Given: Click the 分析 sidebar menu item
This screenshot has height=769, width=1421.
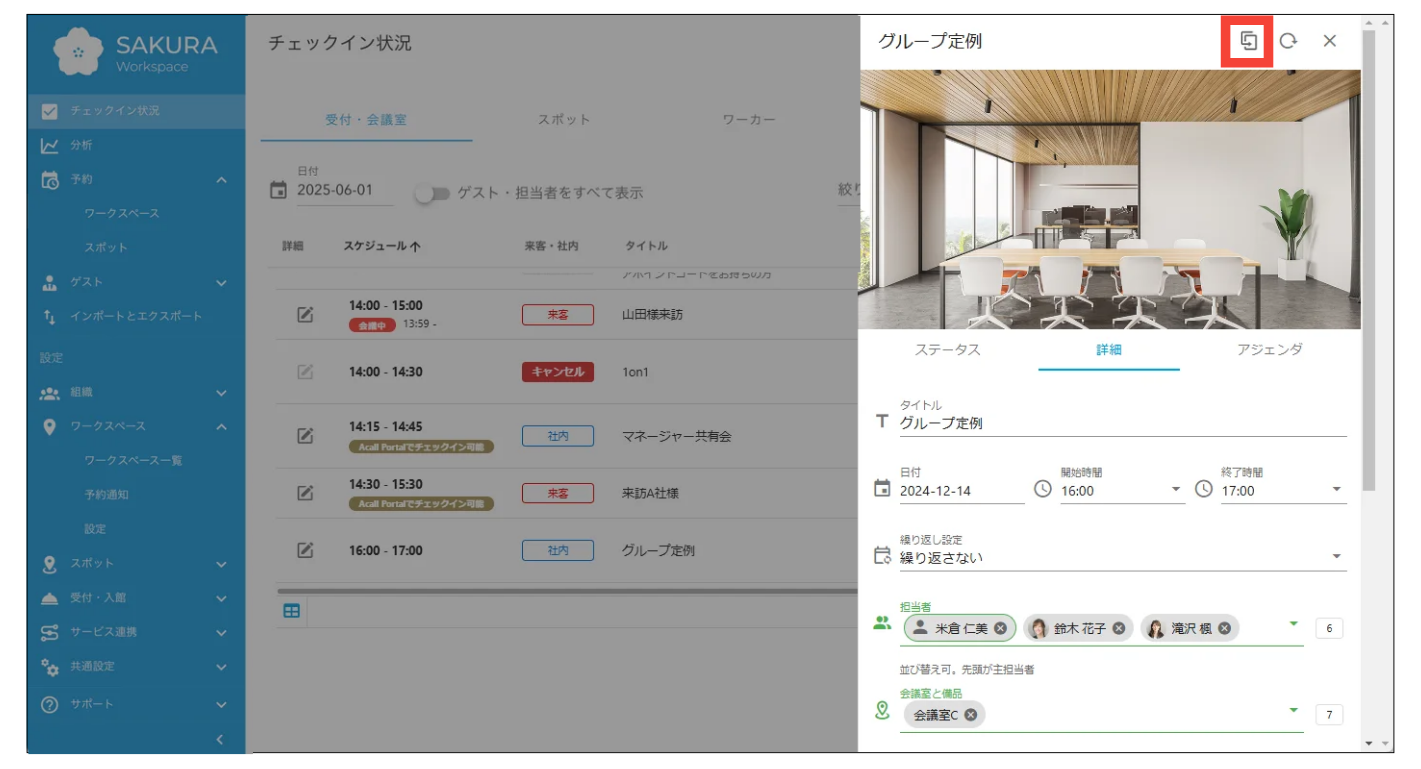Looking at the screenshot, I should tap(81, 145).
